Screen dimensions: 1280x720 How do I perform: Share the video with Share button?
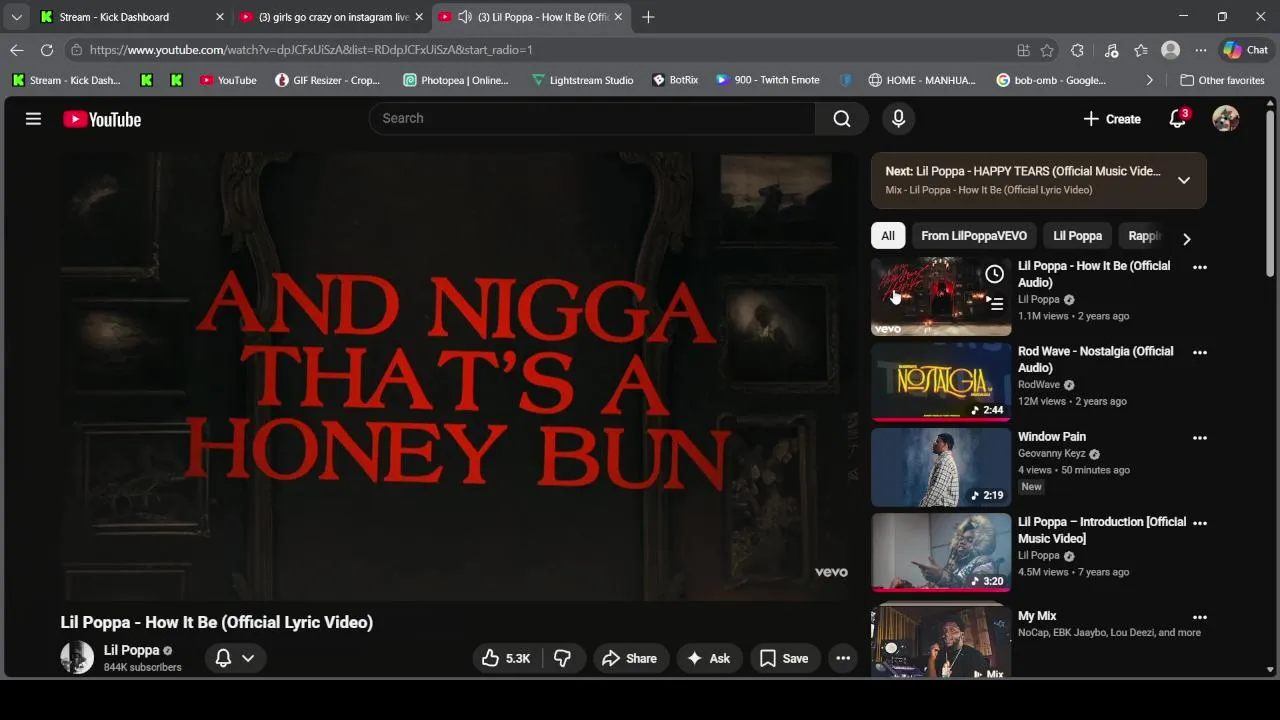pos(630,658)
